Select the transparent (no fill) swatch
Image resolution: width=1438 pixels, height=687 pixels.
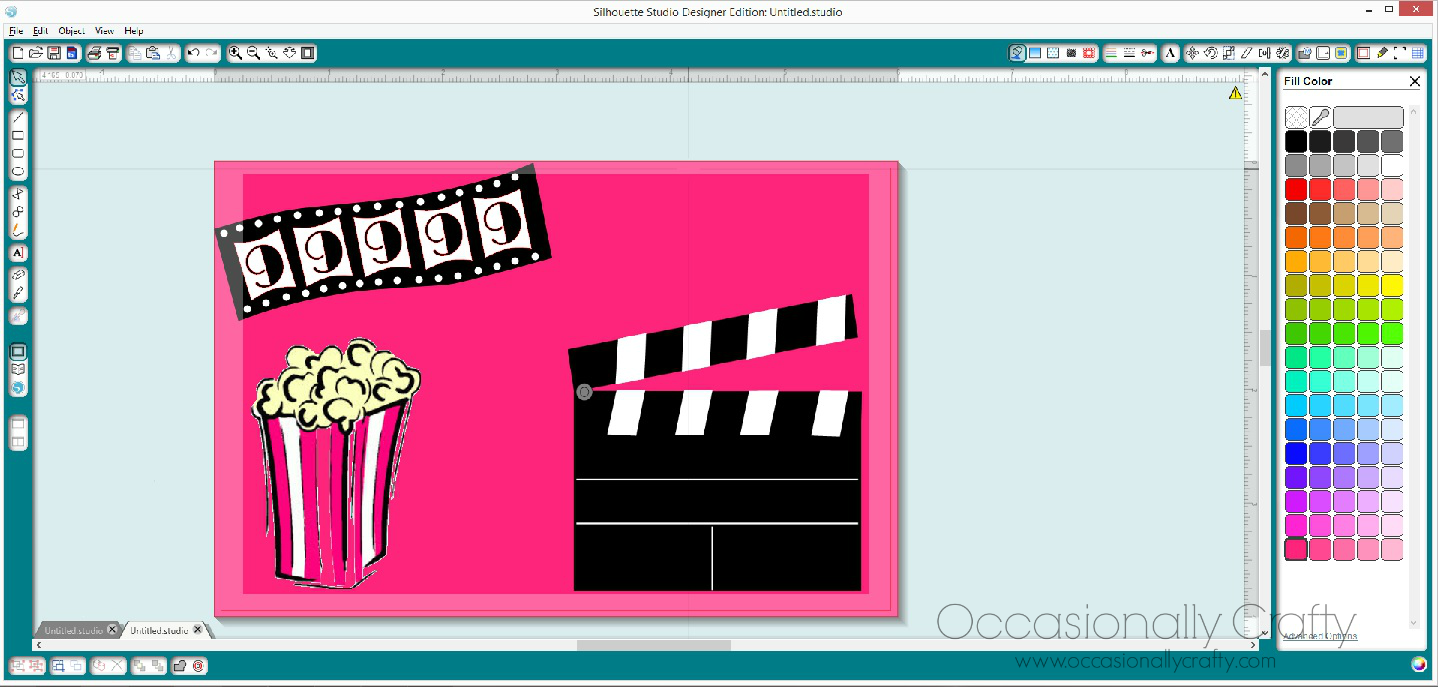[x=1295, y=117]
